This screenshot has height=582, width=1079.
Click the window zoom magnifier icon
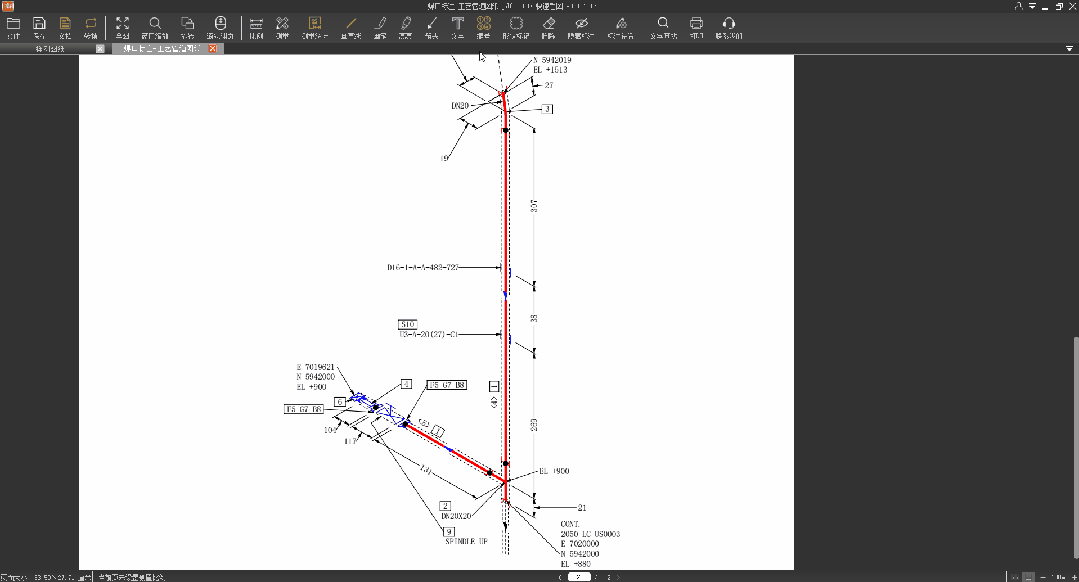point(155,23)
